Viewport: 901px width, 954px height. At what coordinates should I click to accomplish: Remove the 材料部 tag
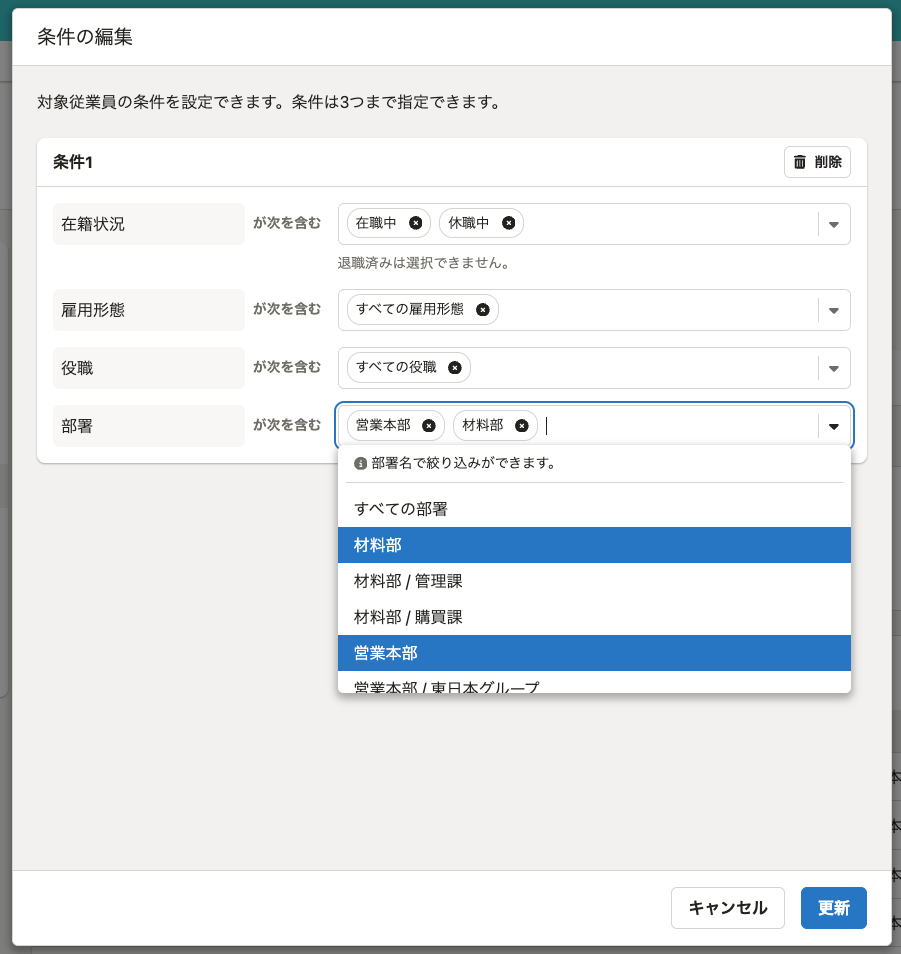coord(522,426)
